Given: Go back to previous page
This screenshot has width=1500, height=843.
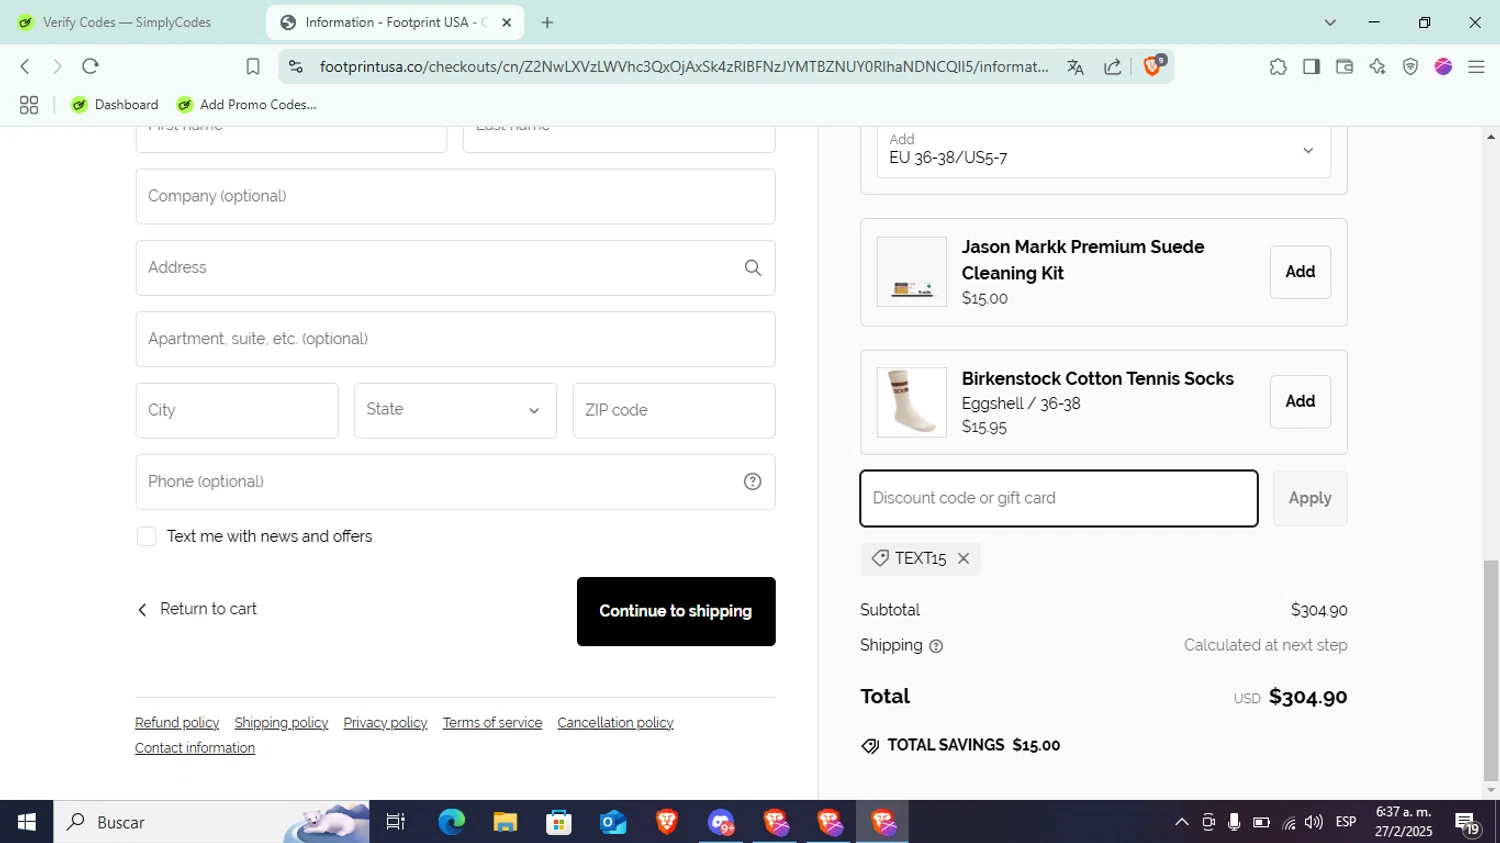Looking at the screenshot, I should coord(25,67).
